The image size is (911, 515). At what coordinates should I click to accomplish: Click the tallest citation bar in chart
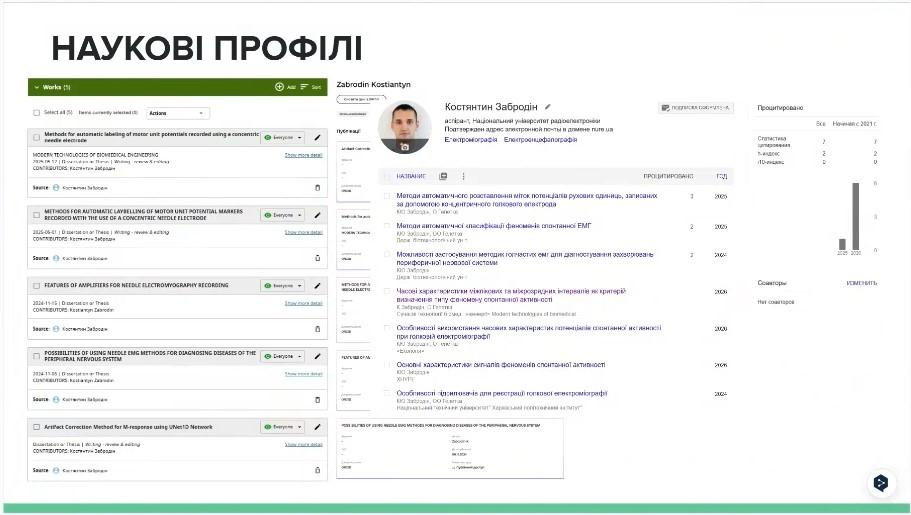pyautogui.click(x=855, y=216)
